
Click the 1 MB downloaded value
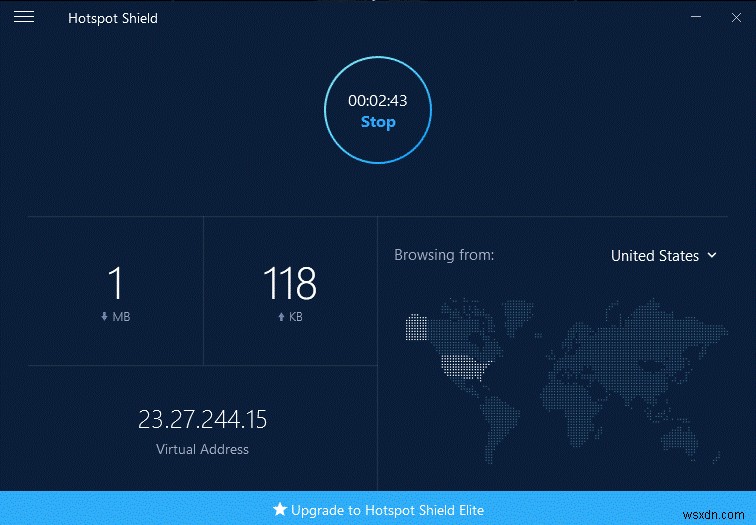click(x=115, y=283)
